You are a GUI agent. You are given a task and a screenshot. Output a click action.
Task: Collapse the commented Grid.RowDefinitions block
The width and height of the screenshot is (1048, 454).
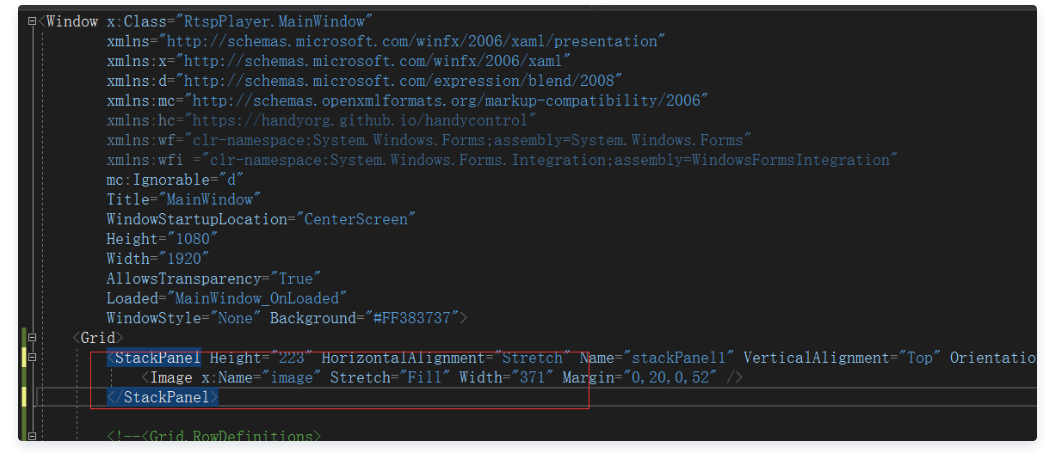pyautogui.click(x=32, y=437)
